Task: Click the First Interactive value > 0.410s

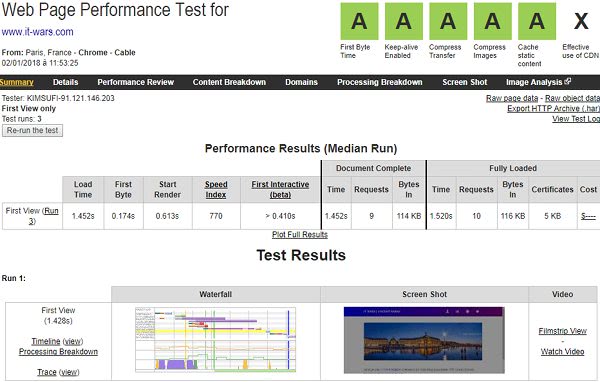Action: (280, 216)
